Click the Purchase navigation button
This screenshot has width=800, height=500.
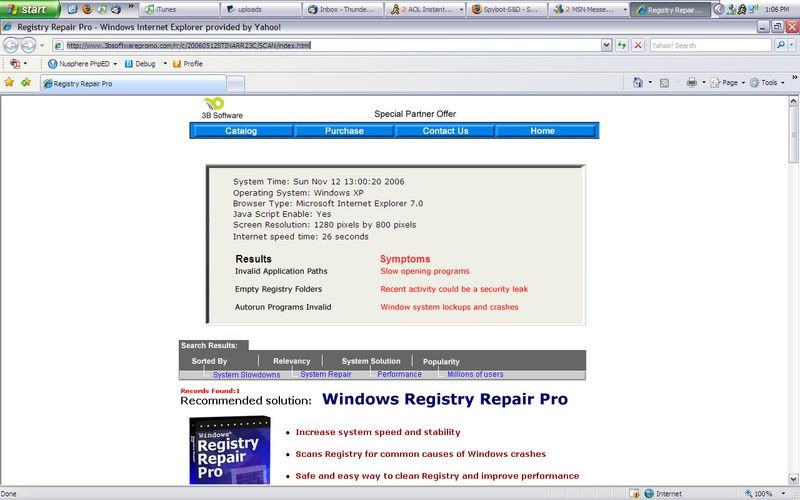tap(344, 131)
